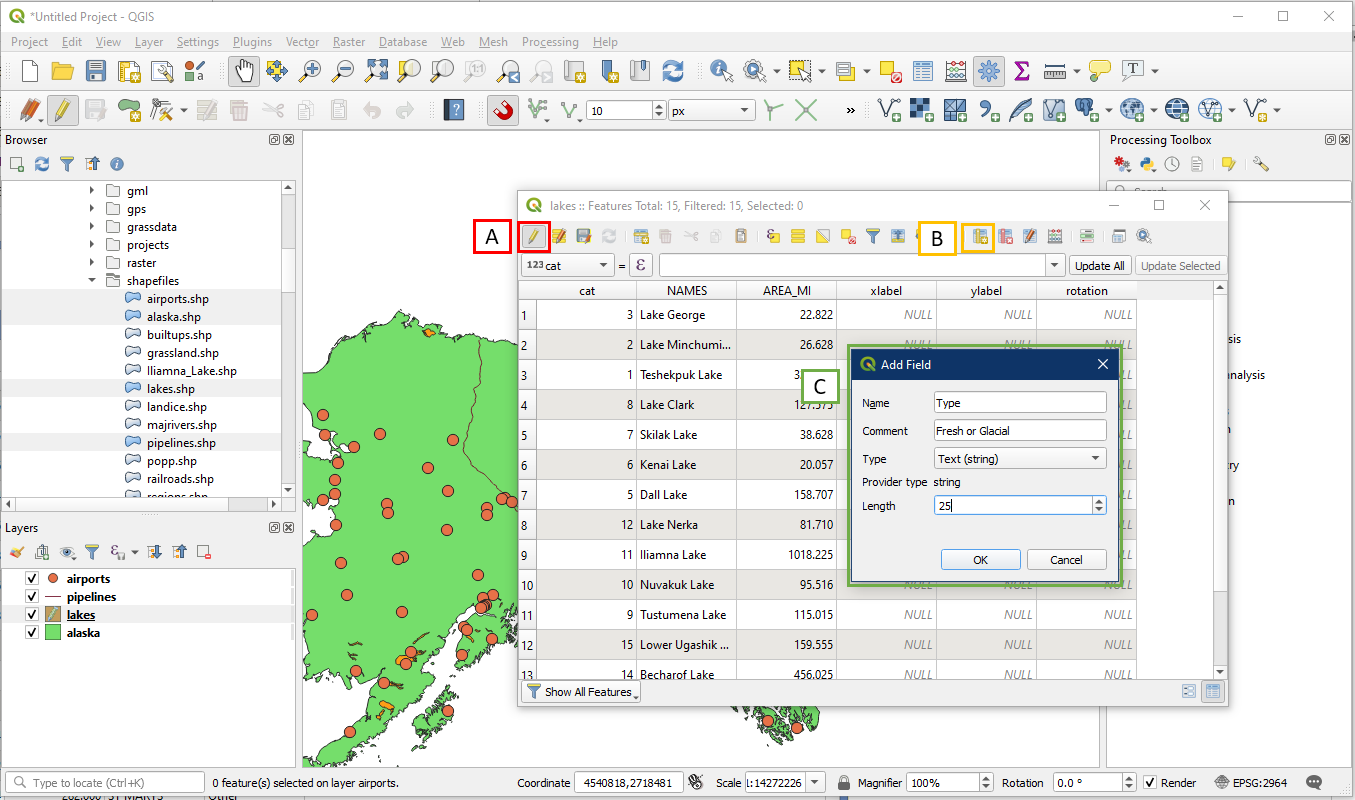Screen dimensions: 1355x800
Task: Toggle the Render checkbox in status bar
Action: [x=1150, y=783]
